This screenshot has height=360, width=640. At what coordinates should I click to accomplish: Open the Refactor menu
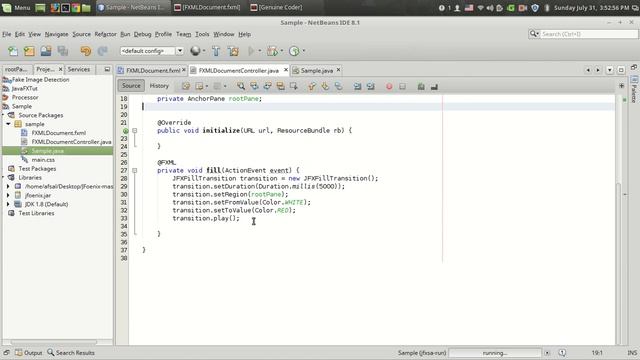(105, 34)
